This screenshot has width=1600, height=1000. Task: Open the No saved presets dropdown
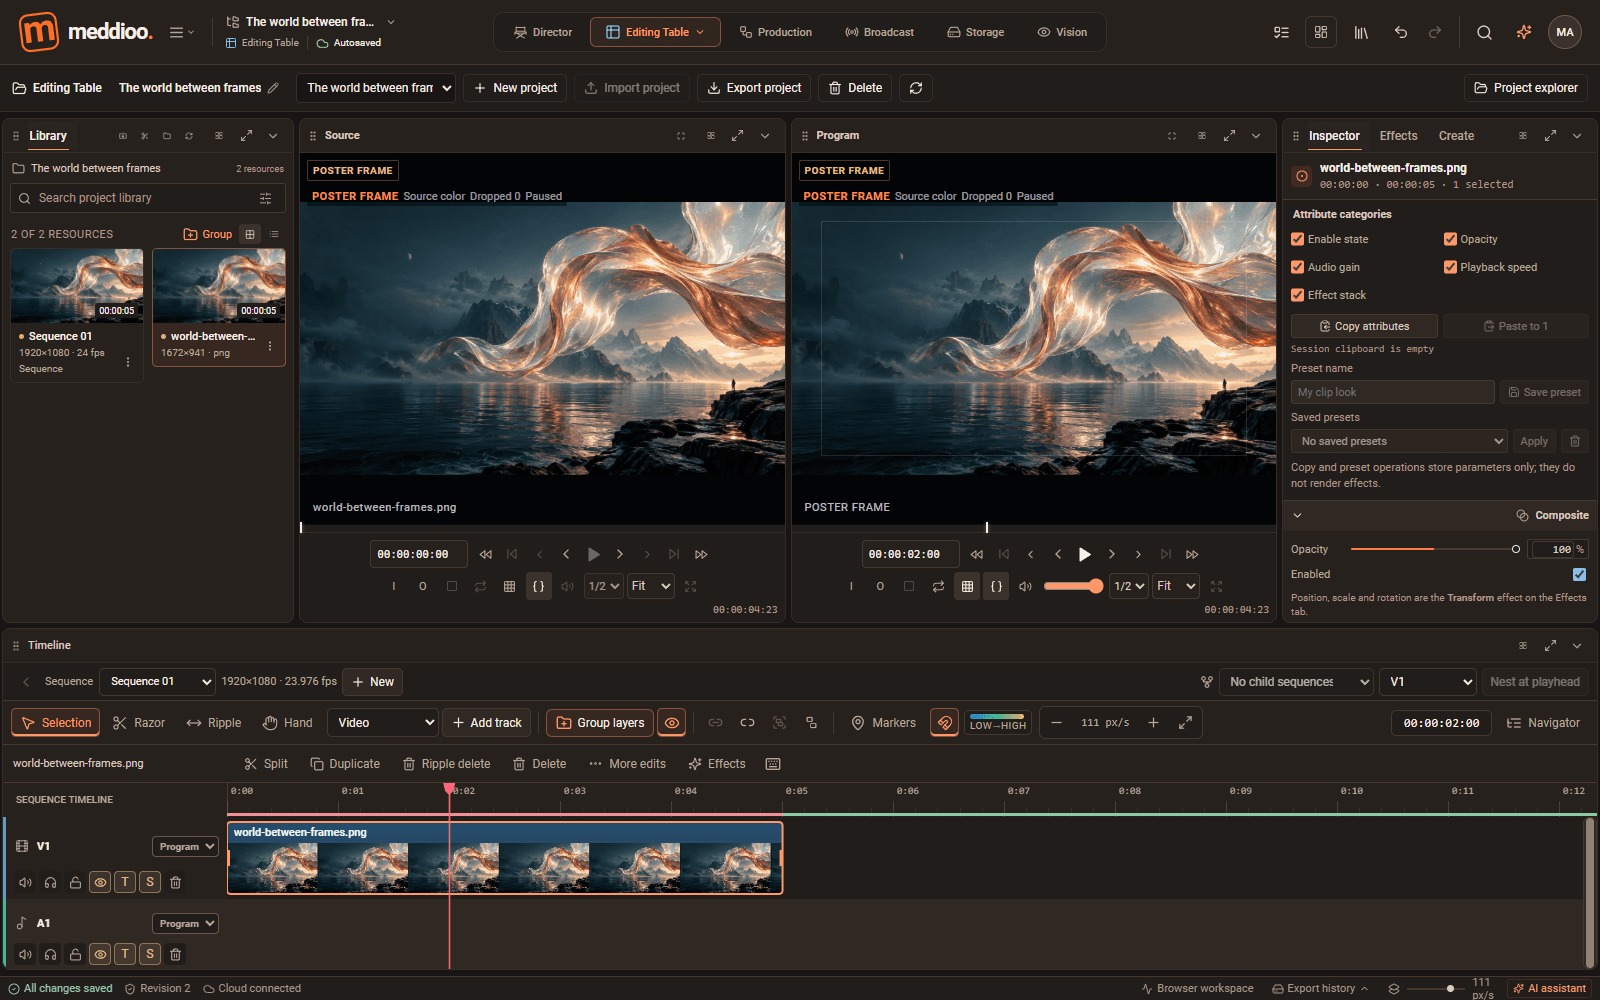pyautogui.click(x=1399, y=441)
